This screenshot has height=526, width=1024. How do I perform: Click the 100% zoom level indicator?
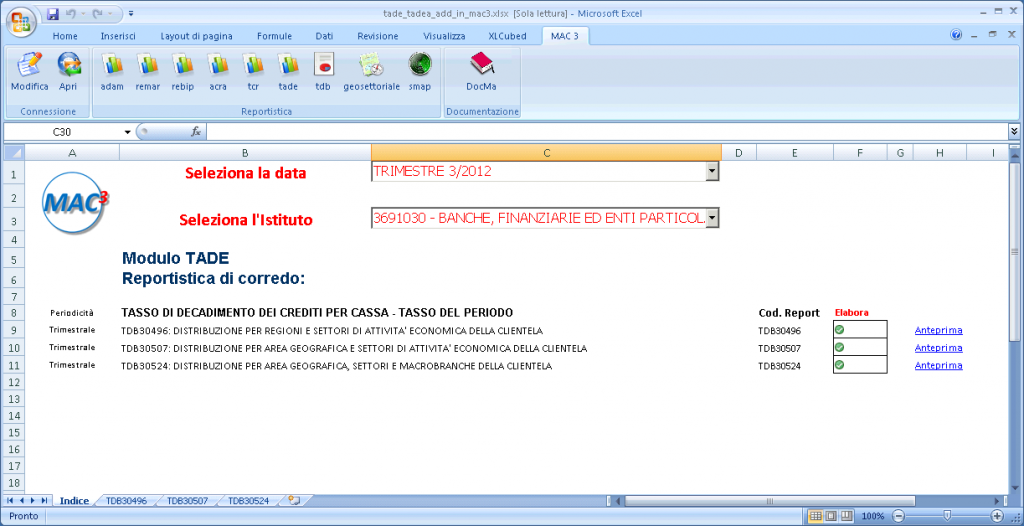pyautogui.click(x=872, y=516)
